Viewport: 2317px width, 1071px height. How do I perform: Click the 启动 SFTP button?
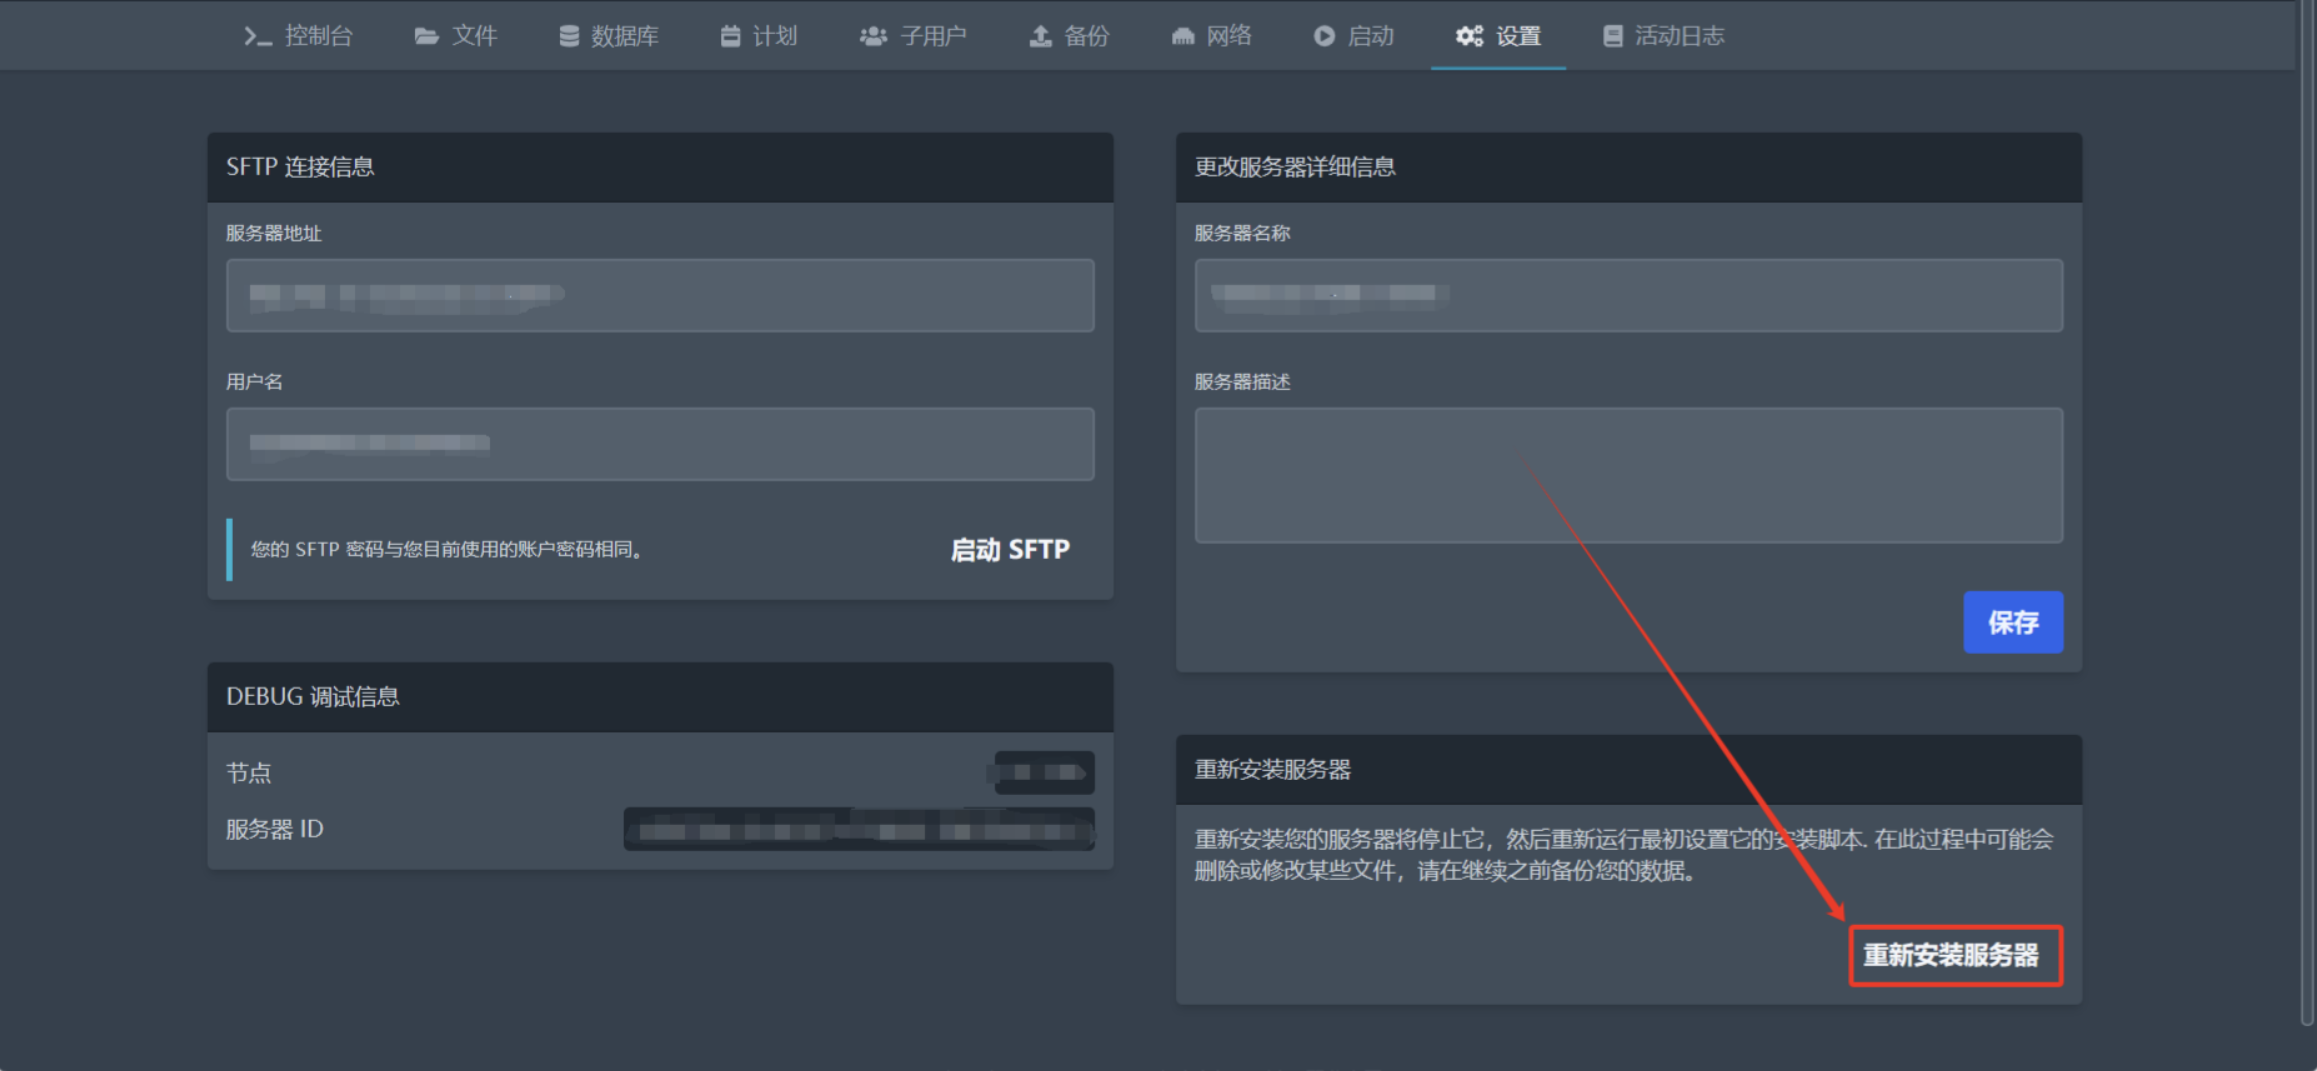[x=1010, y=550]
